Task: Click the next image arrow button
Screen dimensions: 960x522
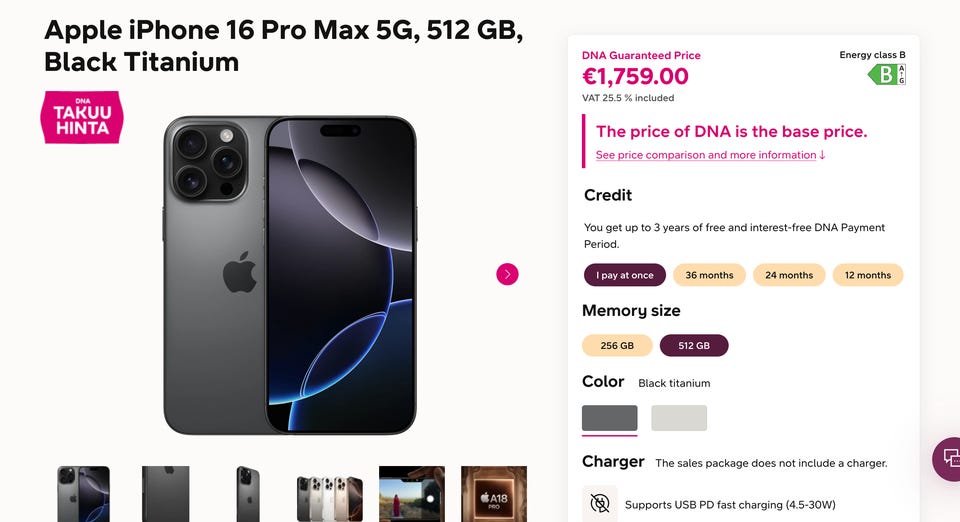Action: (x=507, y=274)
